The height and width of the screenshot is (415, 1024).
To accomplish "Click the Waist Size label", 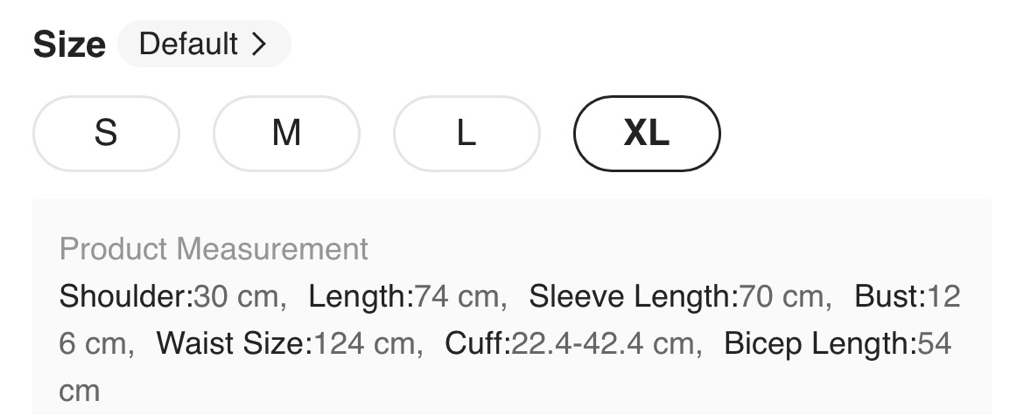I will point(235,344).
